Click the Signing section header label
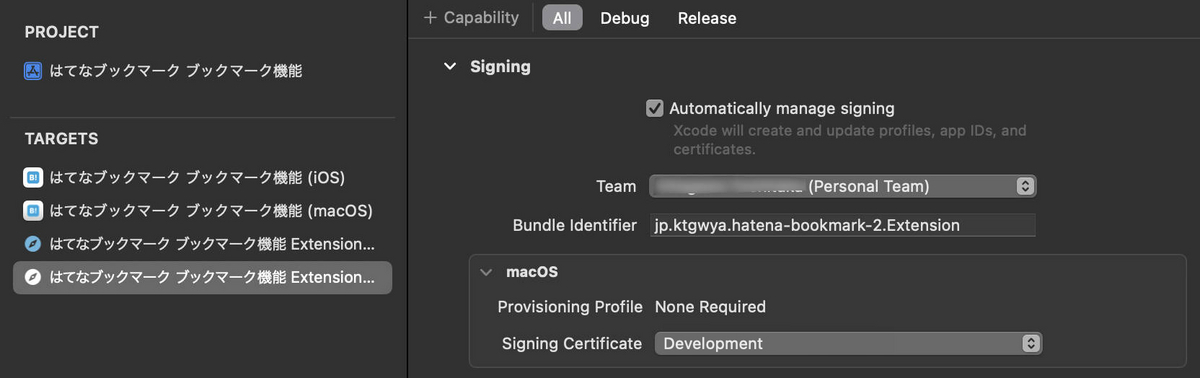 point(500,67)
